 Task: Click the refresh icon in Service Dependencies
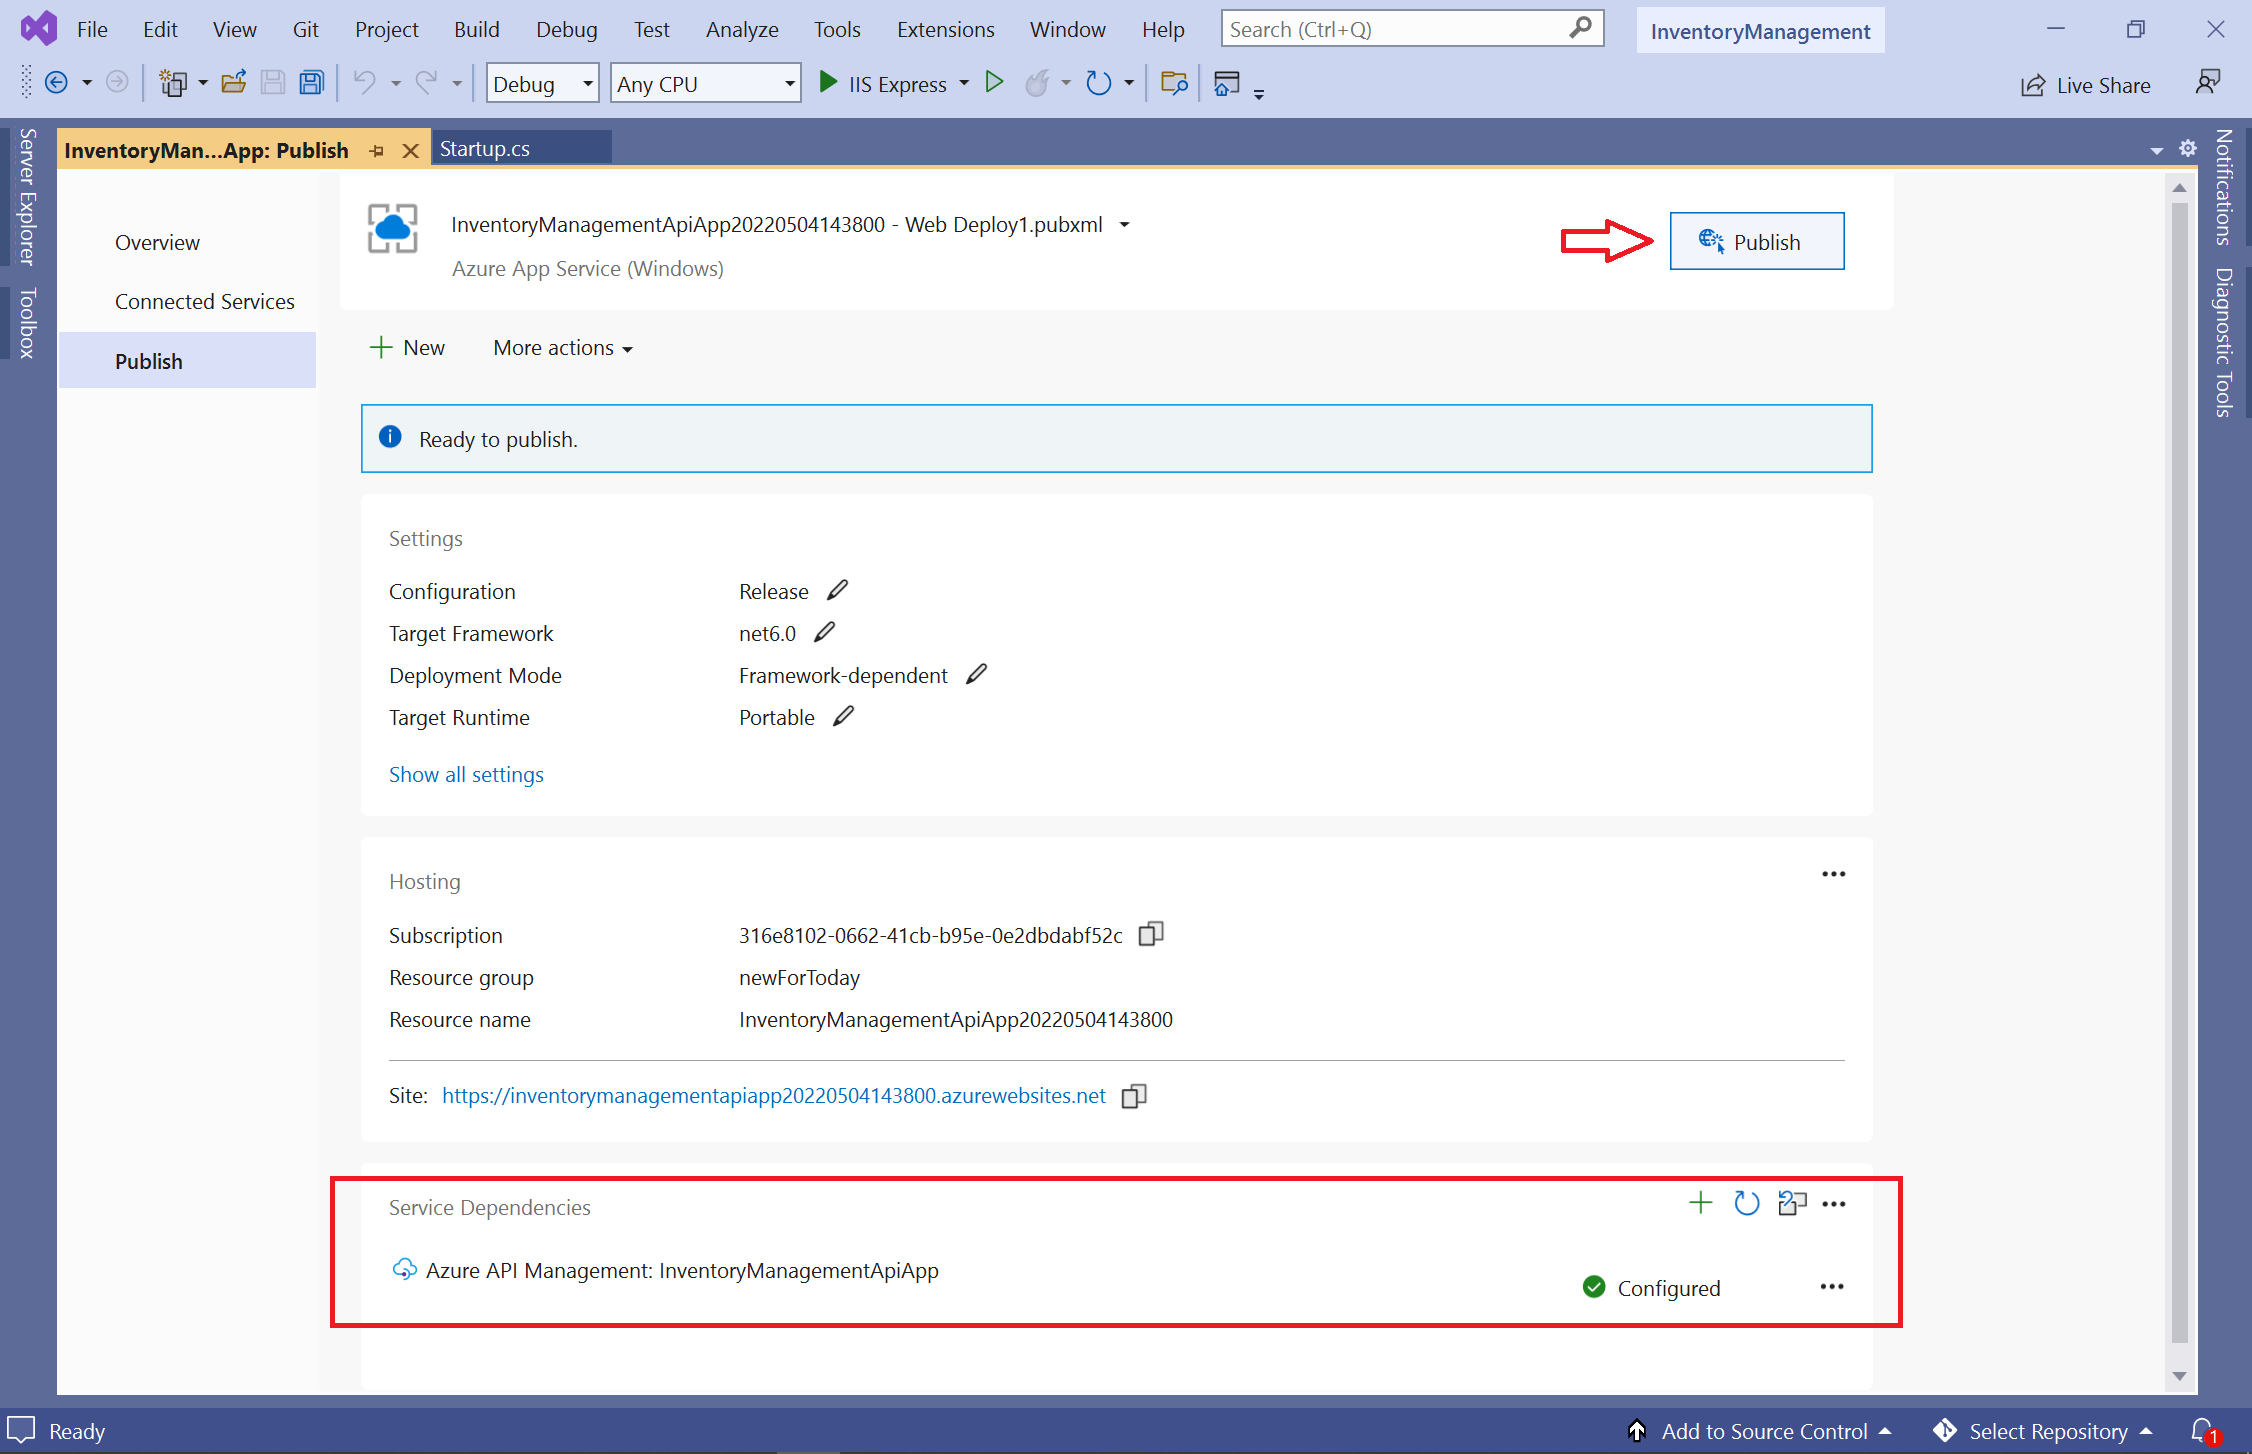coord(1748,1205)
